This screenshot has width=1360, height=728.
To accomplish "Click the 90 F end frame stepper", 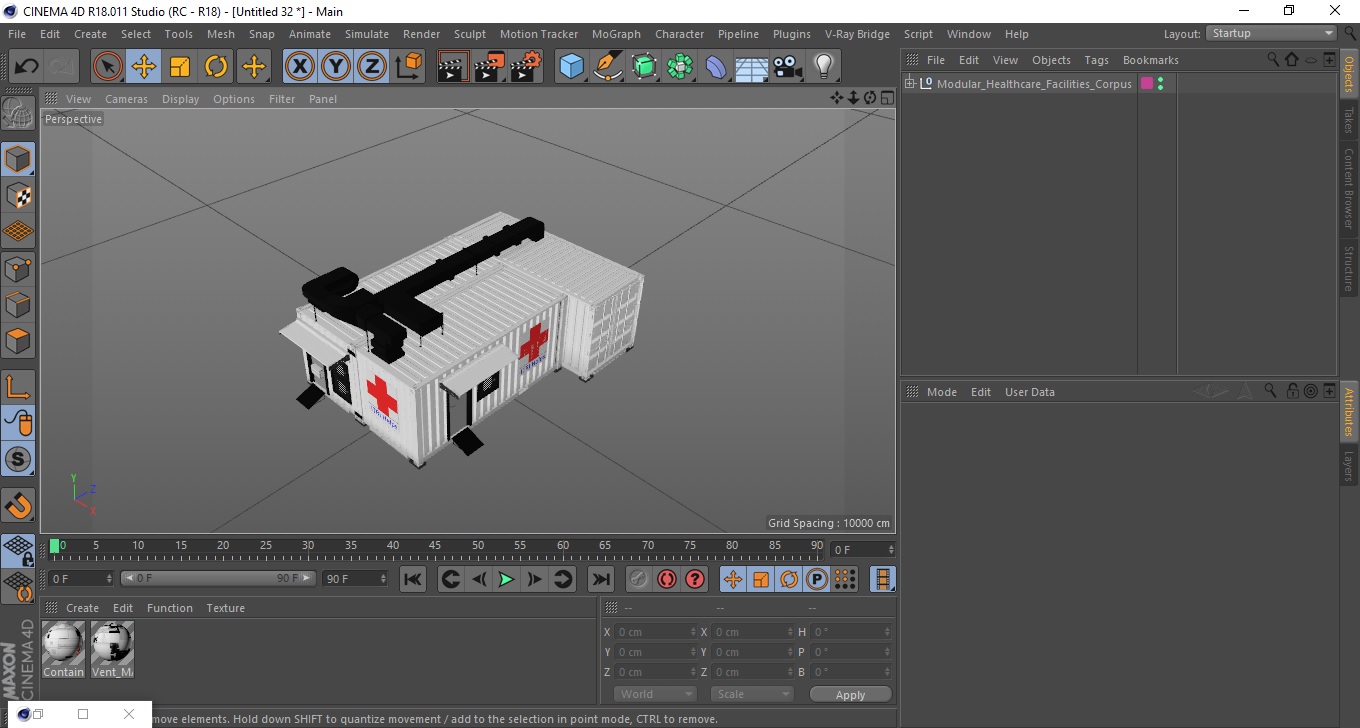I will (x=383, y=579).
